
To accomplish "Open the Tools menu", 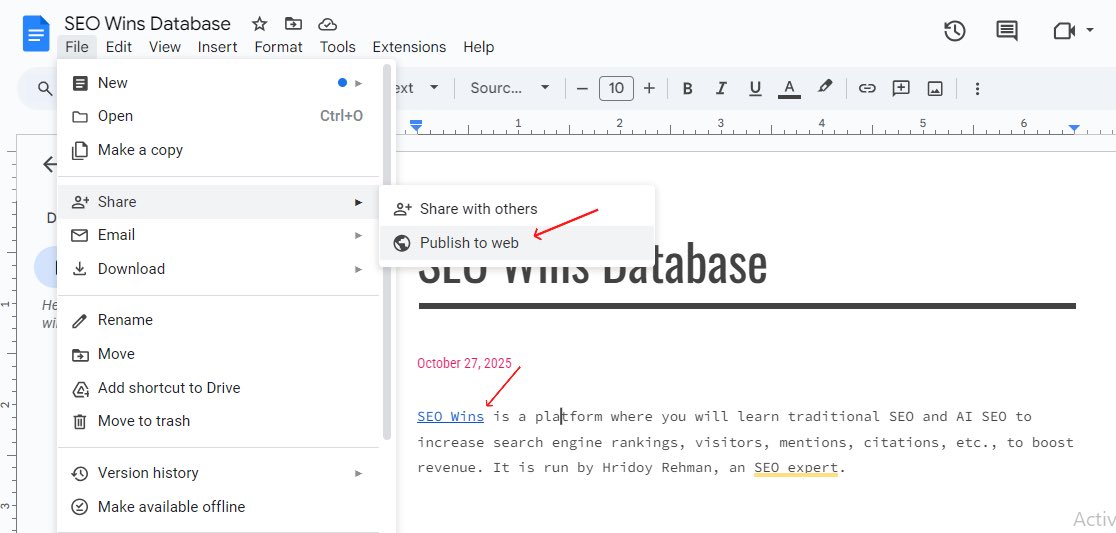I will tap(337, 47).
